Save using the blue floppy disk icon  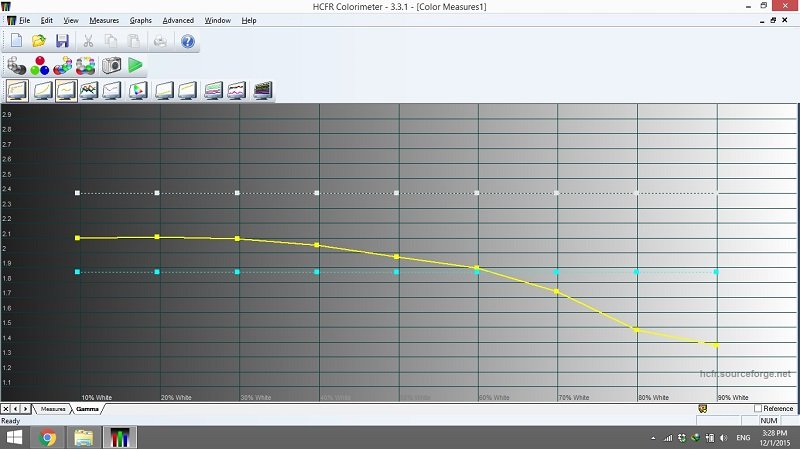tap(62, 41)
